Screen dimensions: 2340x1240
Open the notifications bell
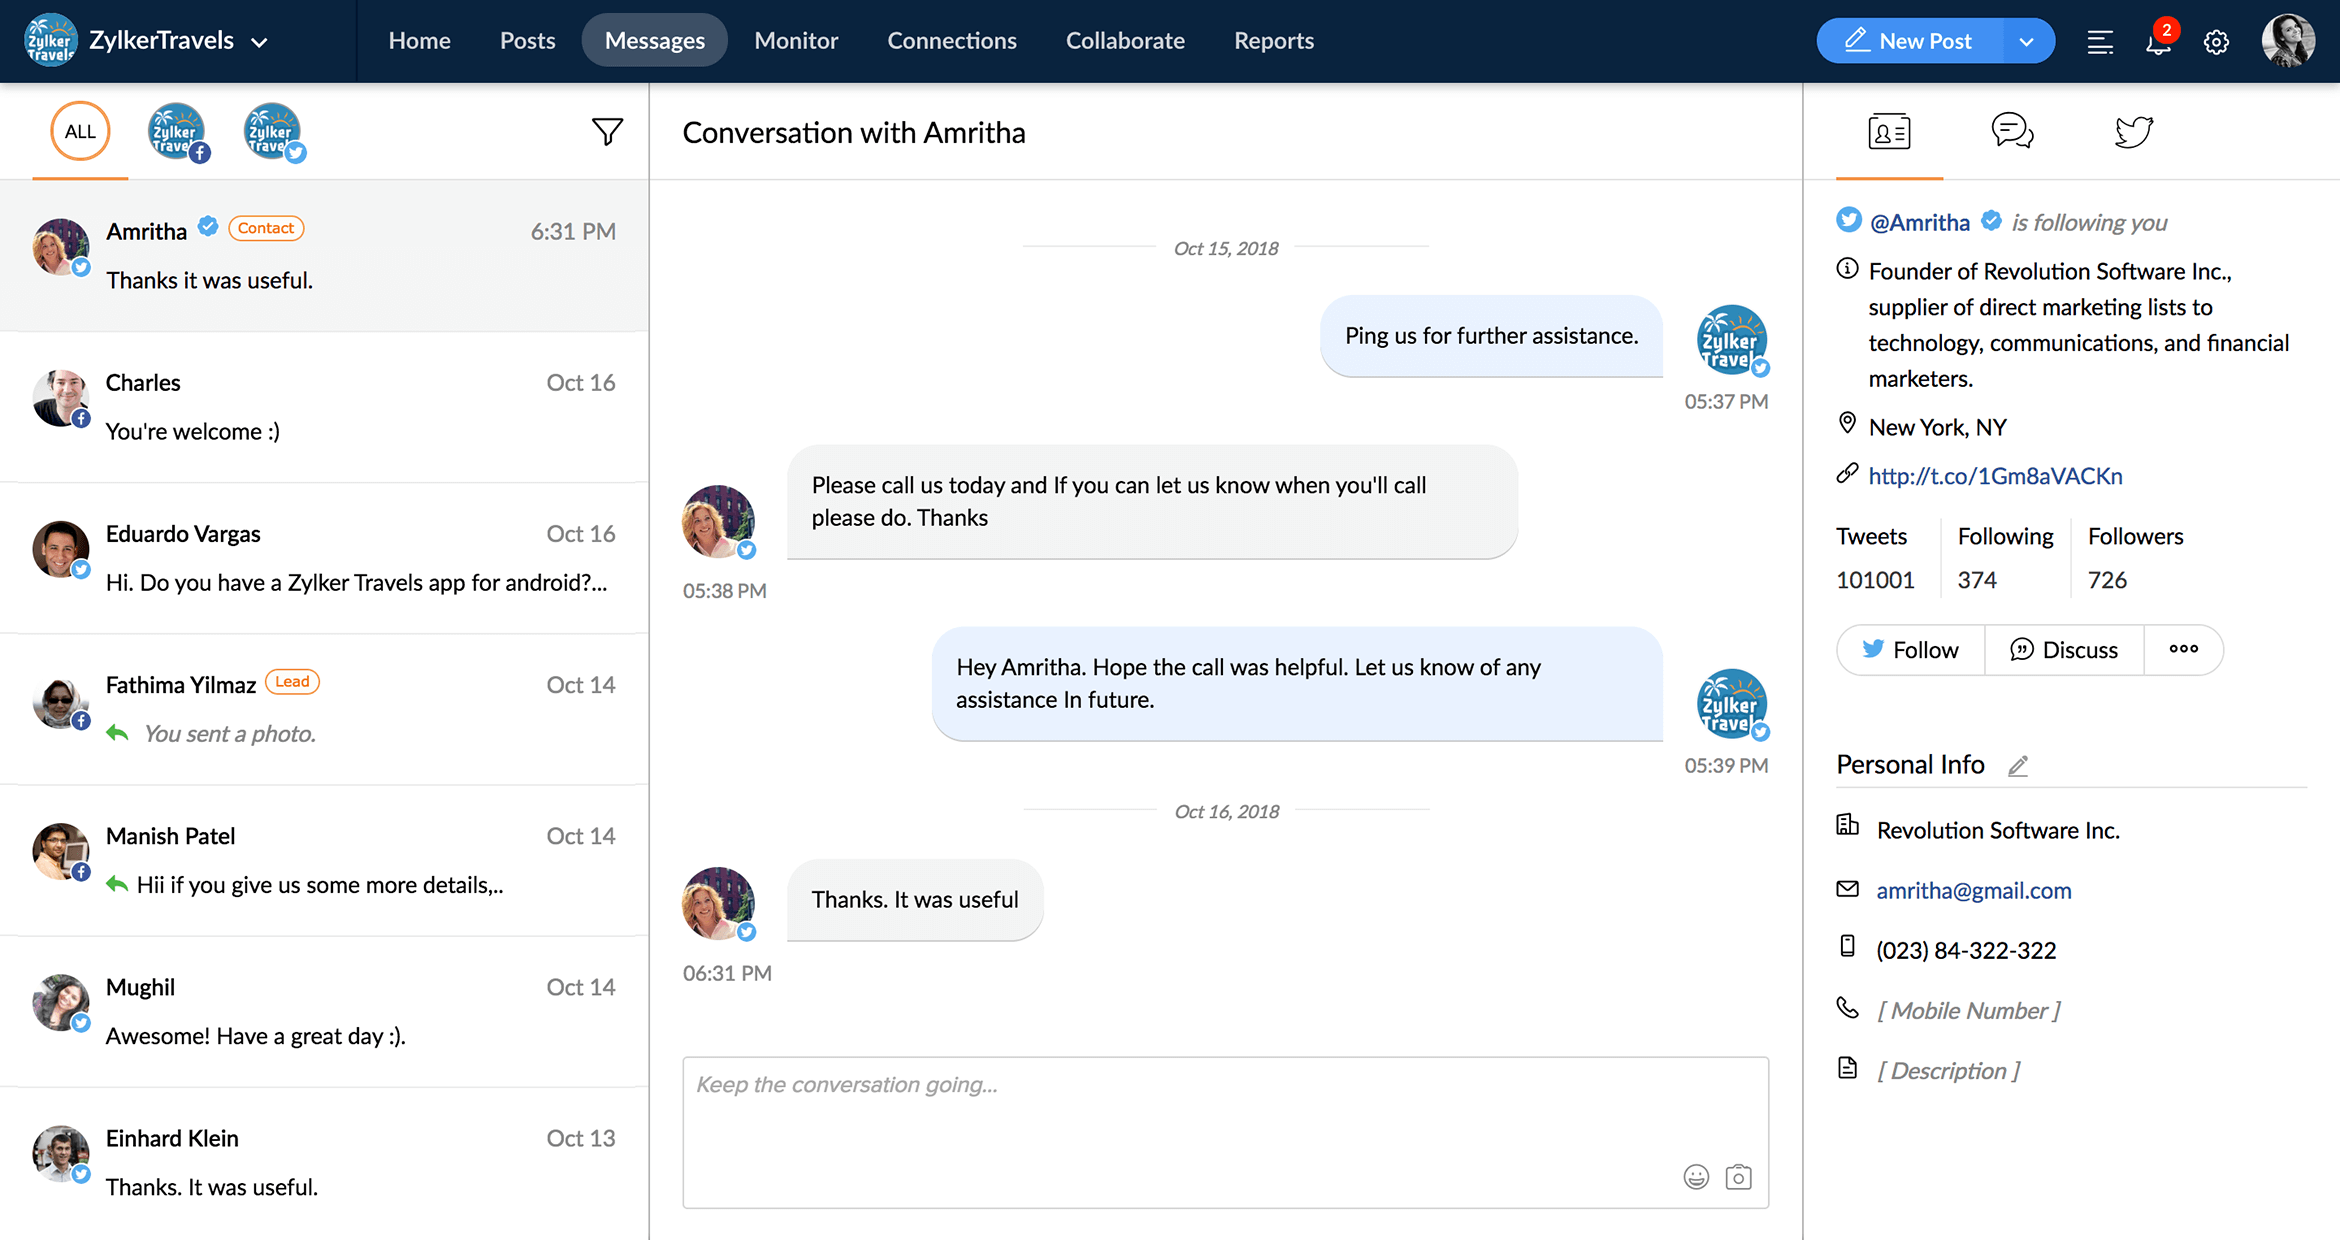point(2158,42)
